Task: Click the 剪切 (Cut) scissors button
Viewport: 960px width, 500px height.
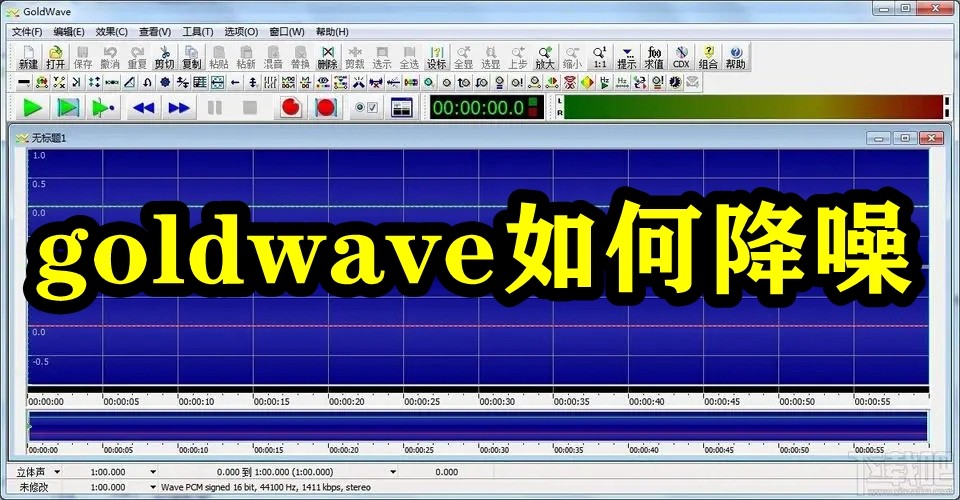Action: [x=164, y=57]
